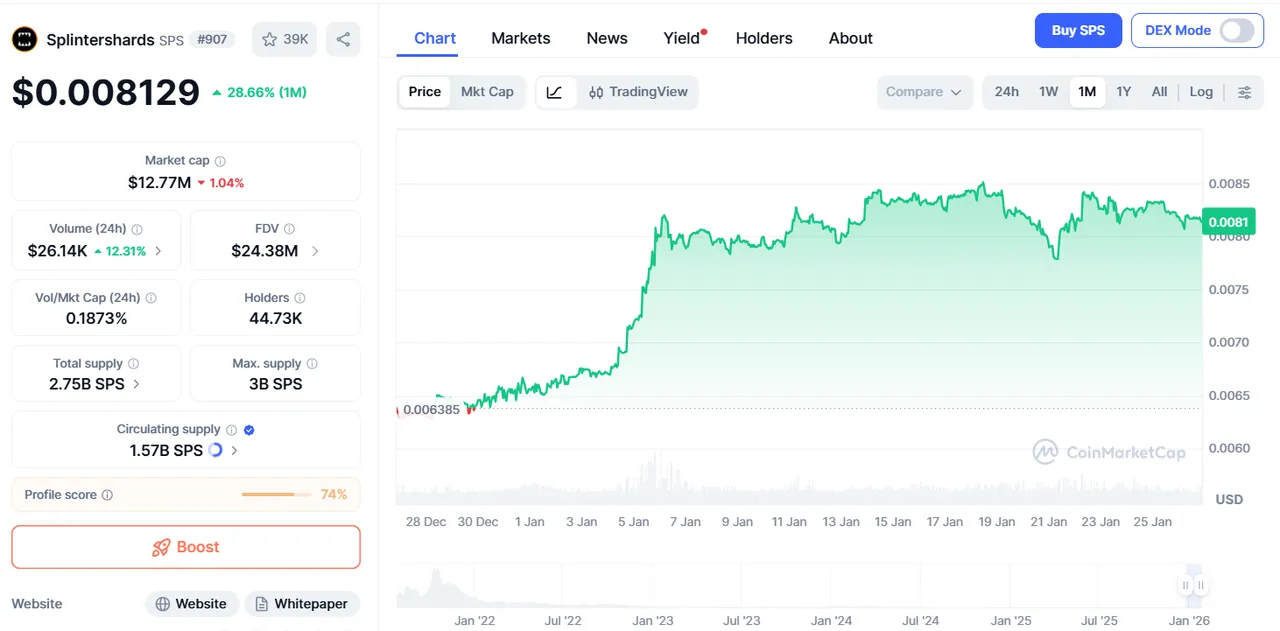Click Profile score info icon
Viewport: 1280px width, 631px height.
click(107, 495)
